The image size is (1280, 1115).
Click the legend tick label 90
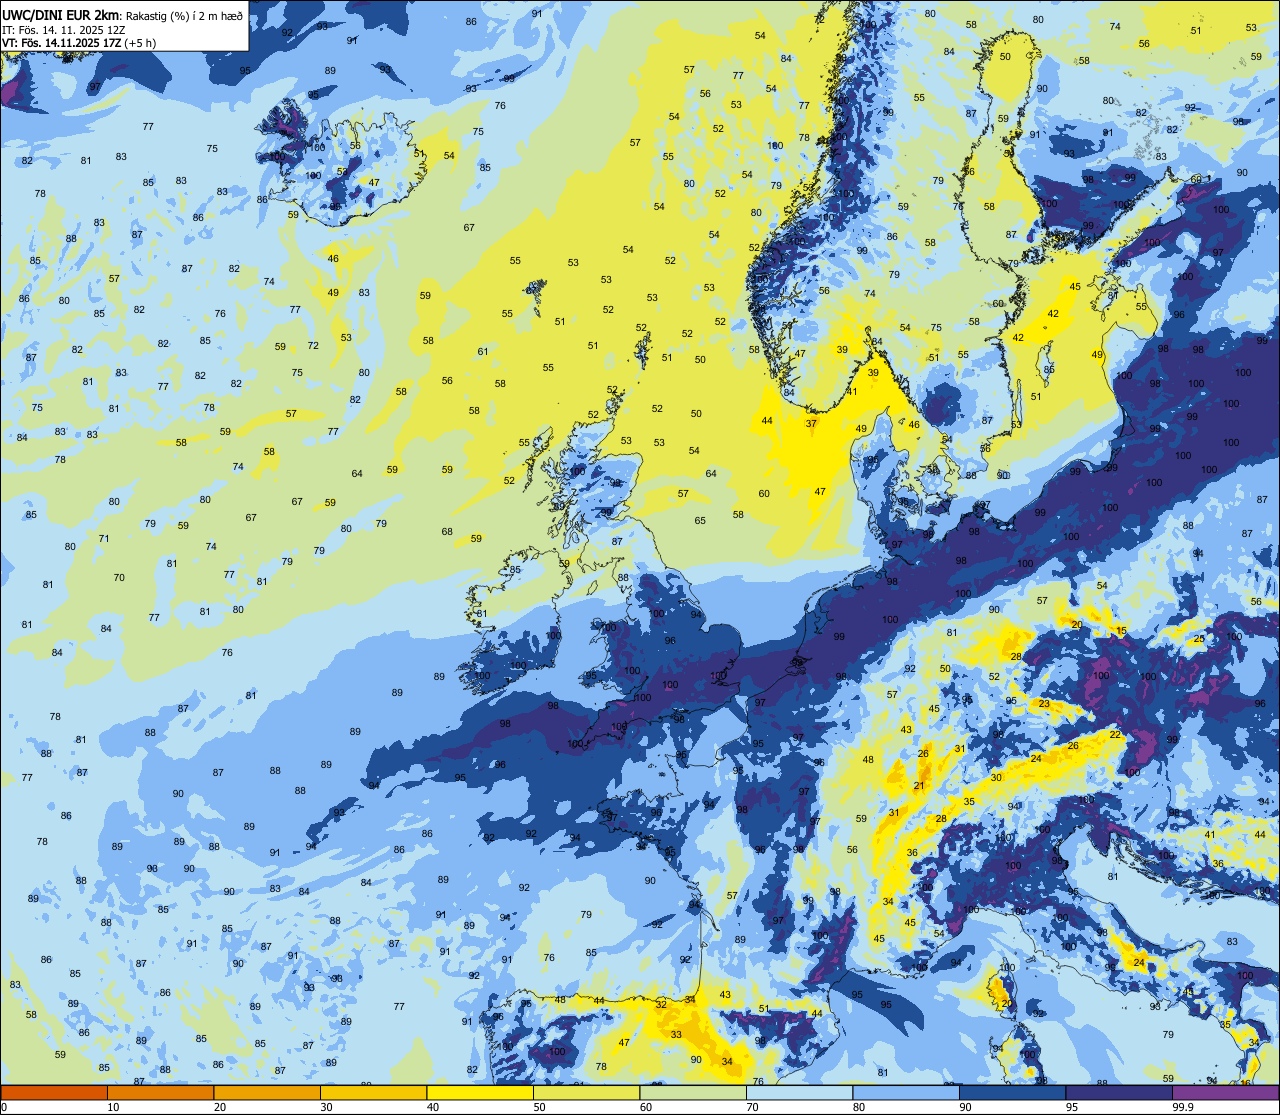click(965, 1107)
